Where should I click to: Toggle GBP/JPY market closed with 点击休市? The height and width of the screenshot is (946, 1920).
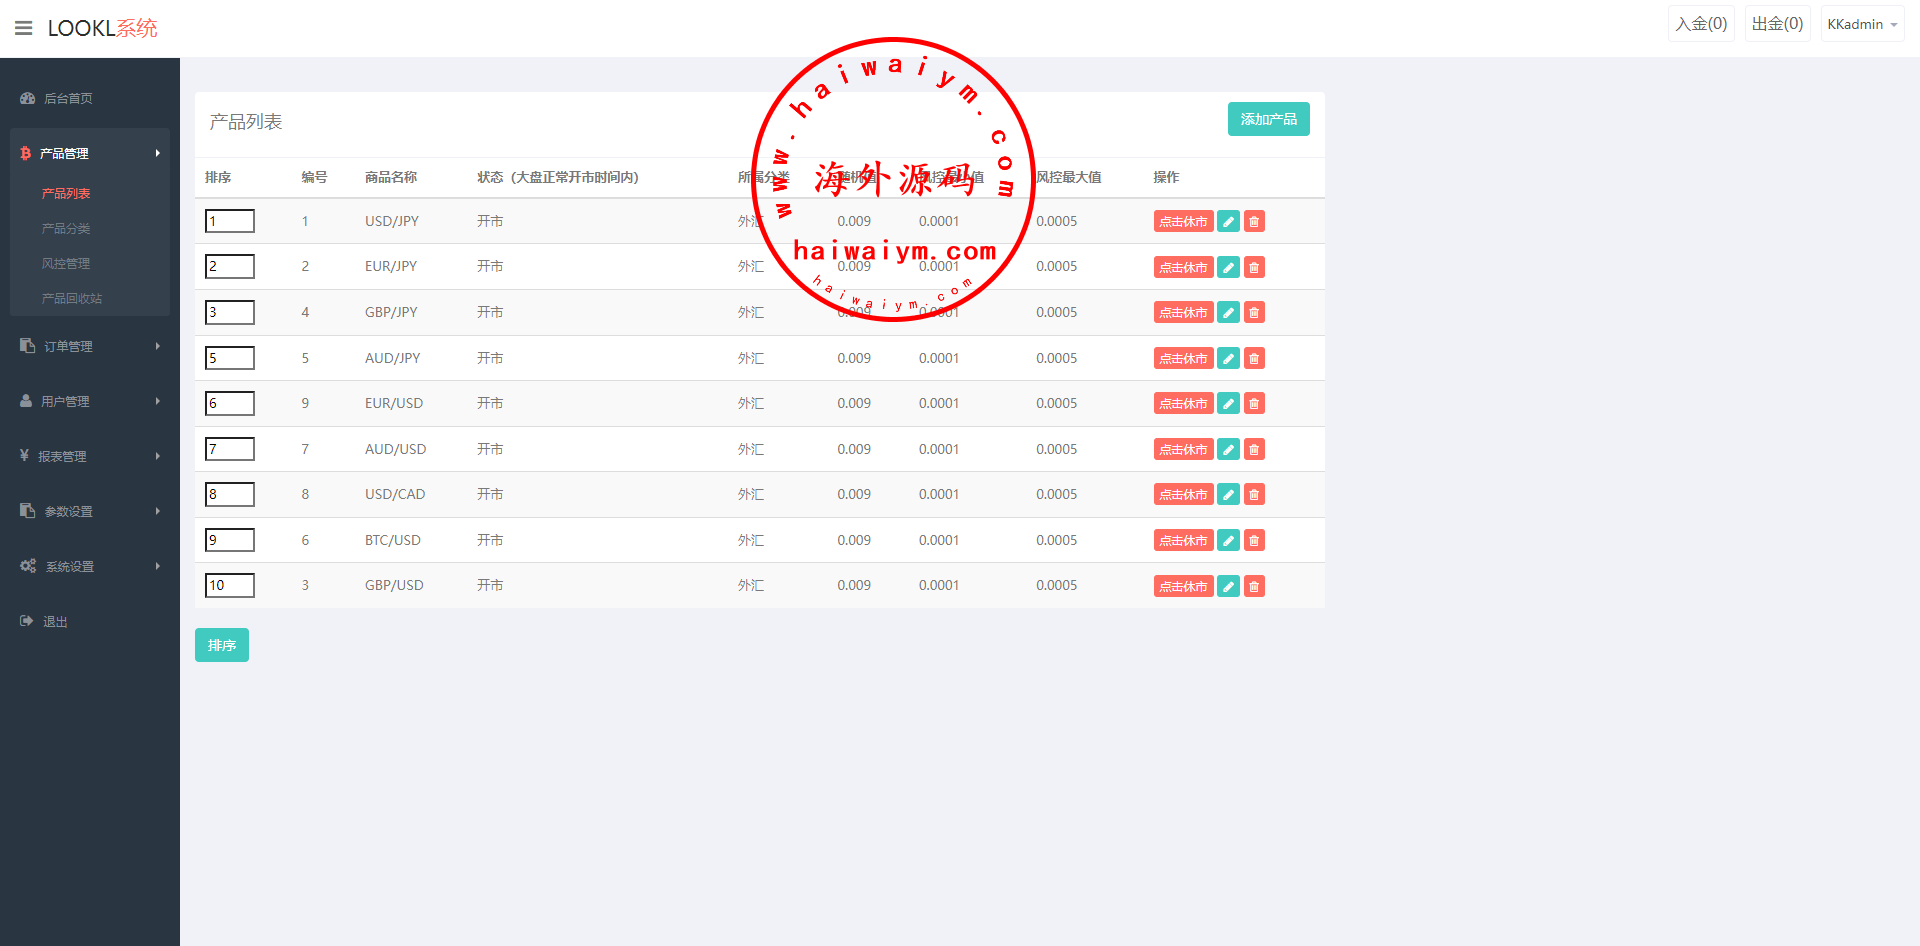[x=1183, y=313]
